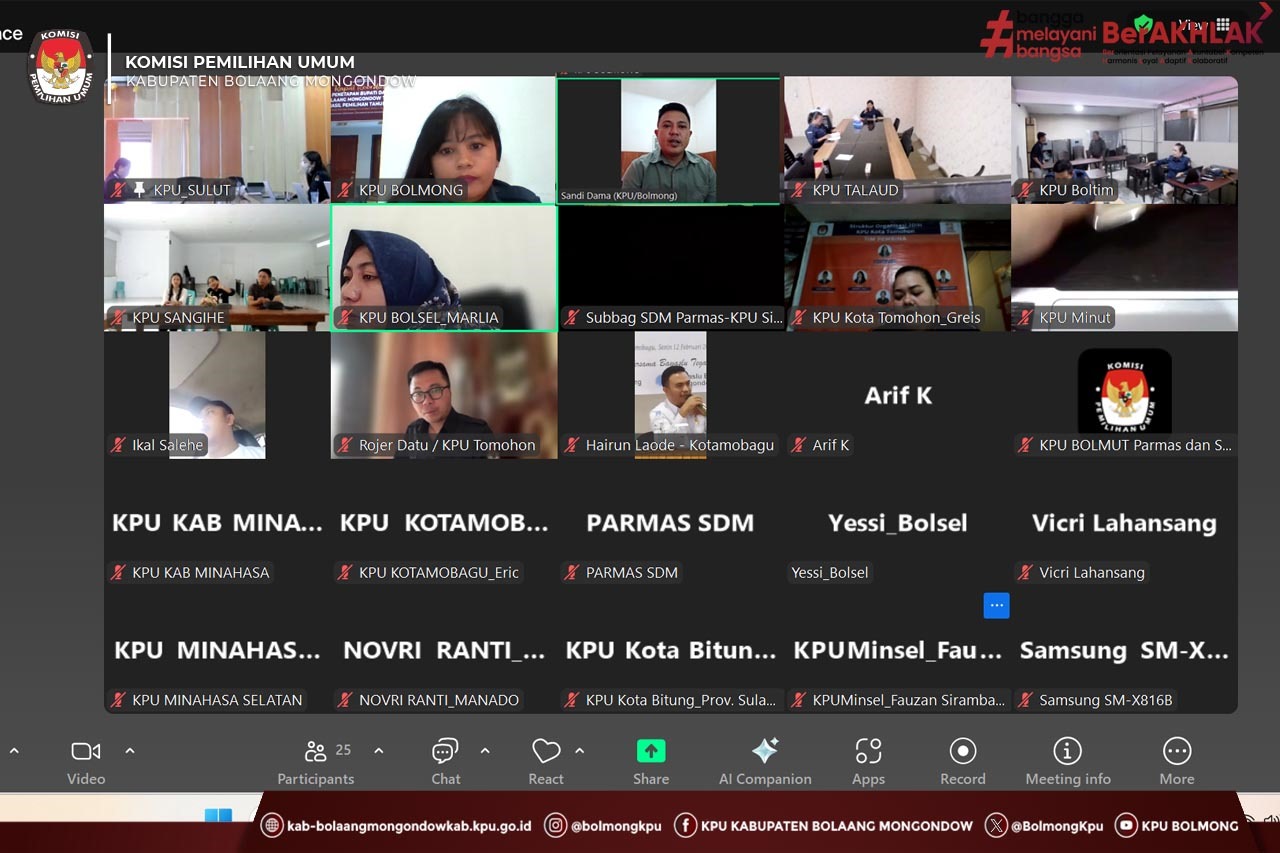Click the pinned KPU_SULUT video tile
The height and width of the screenshot is (853, 1280).
217,140
